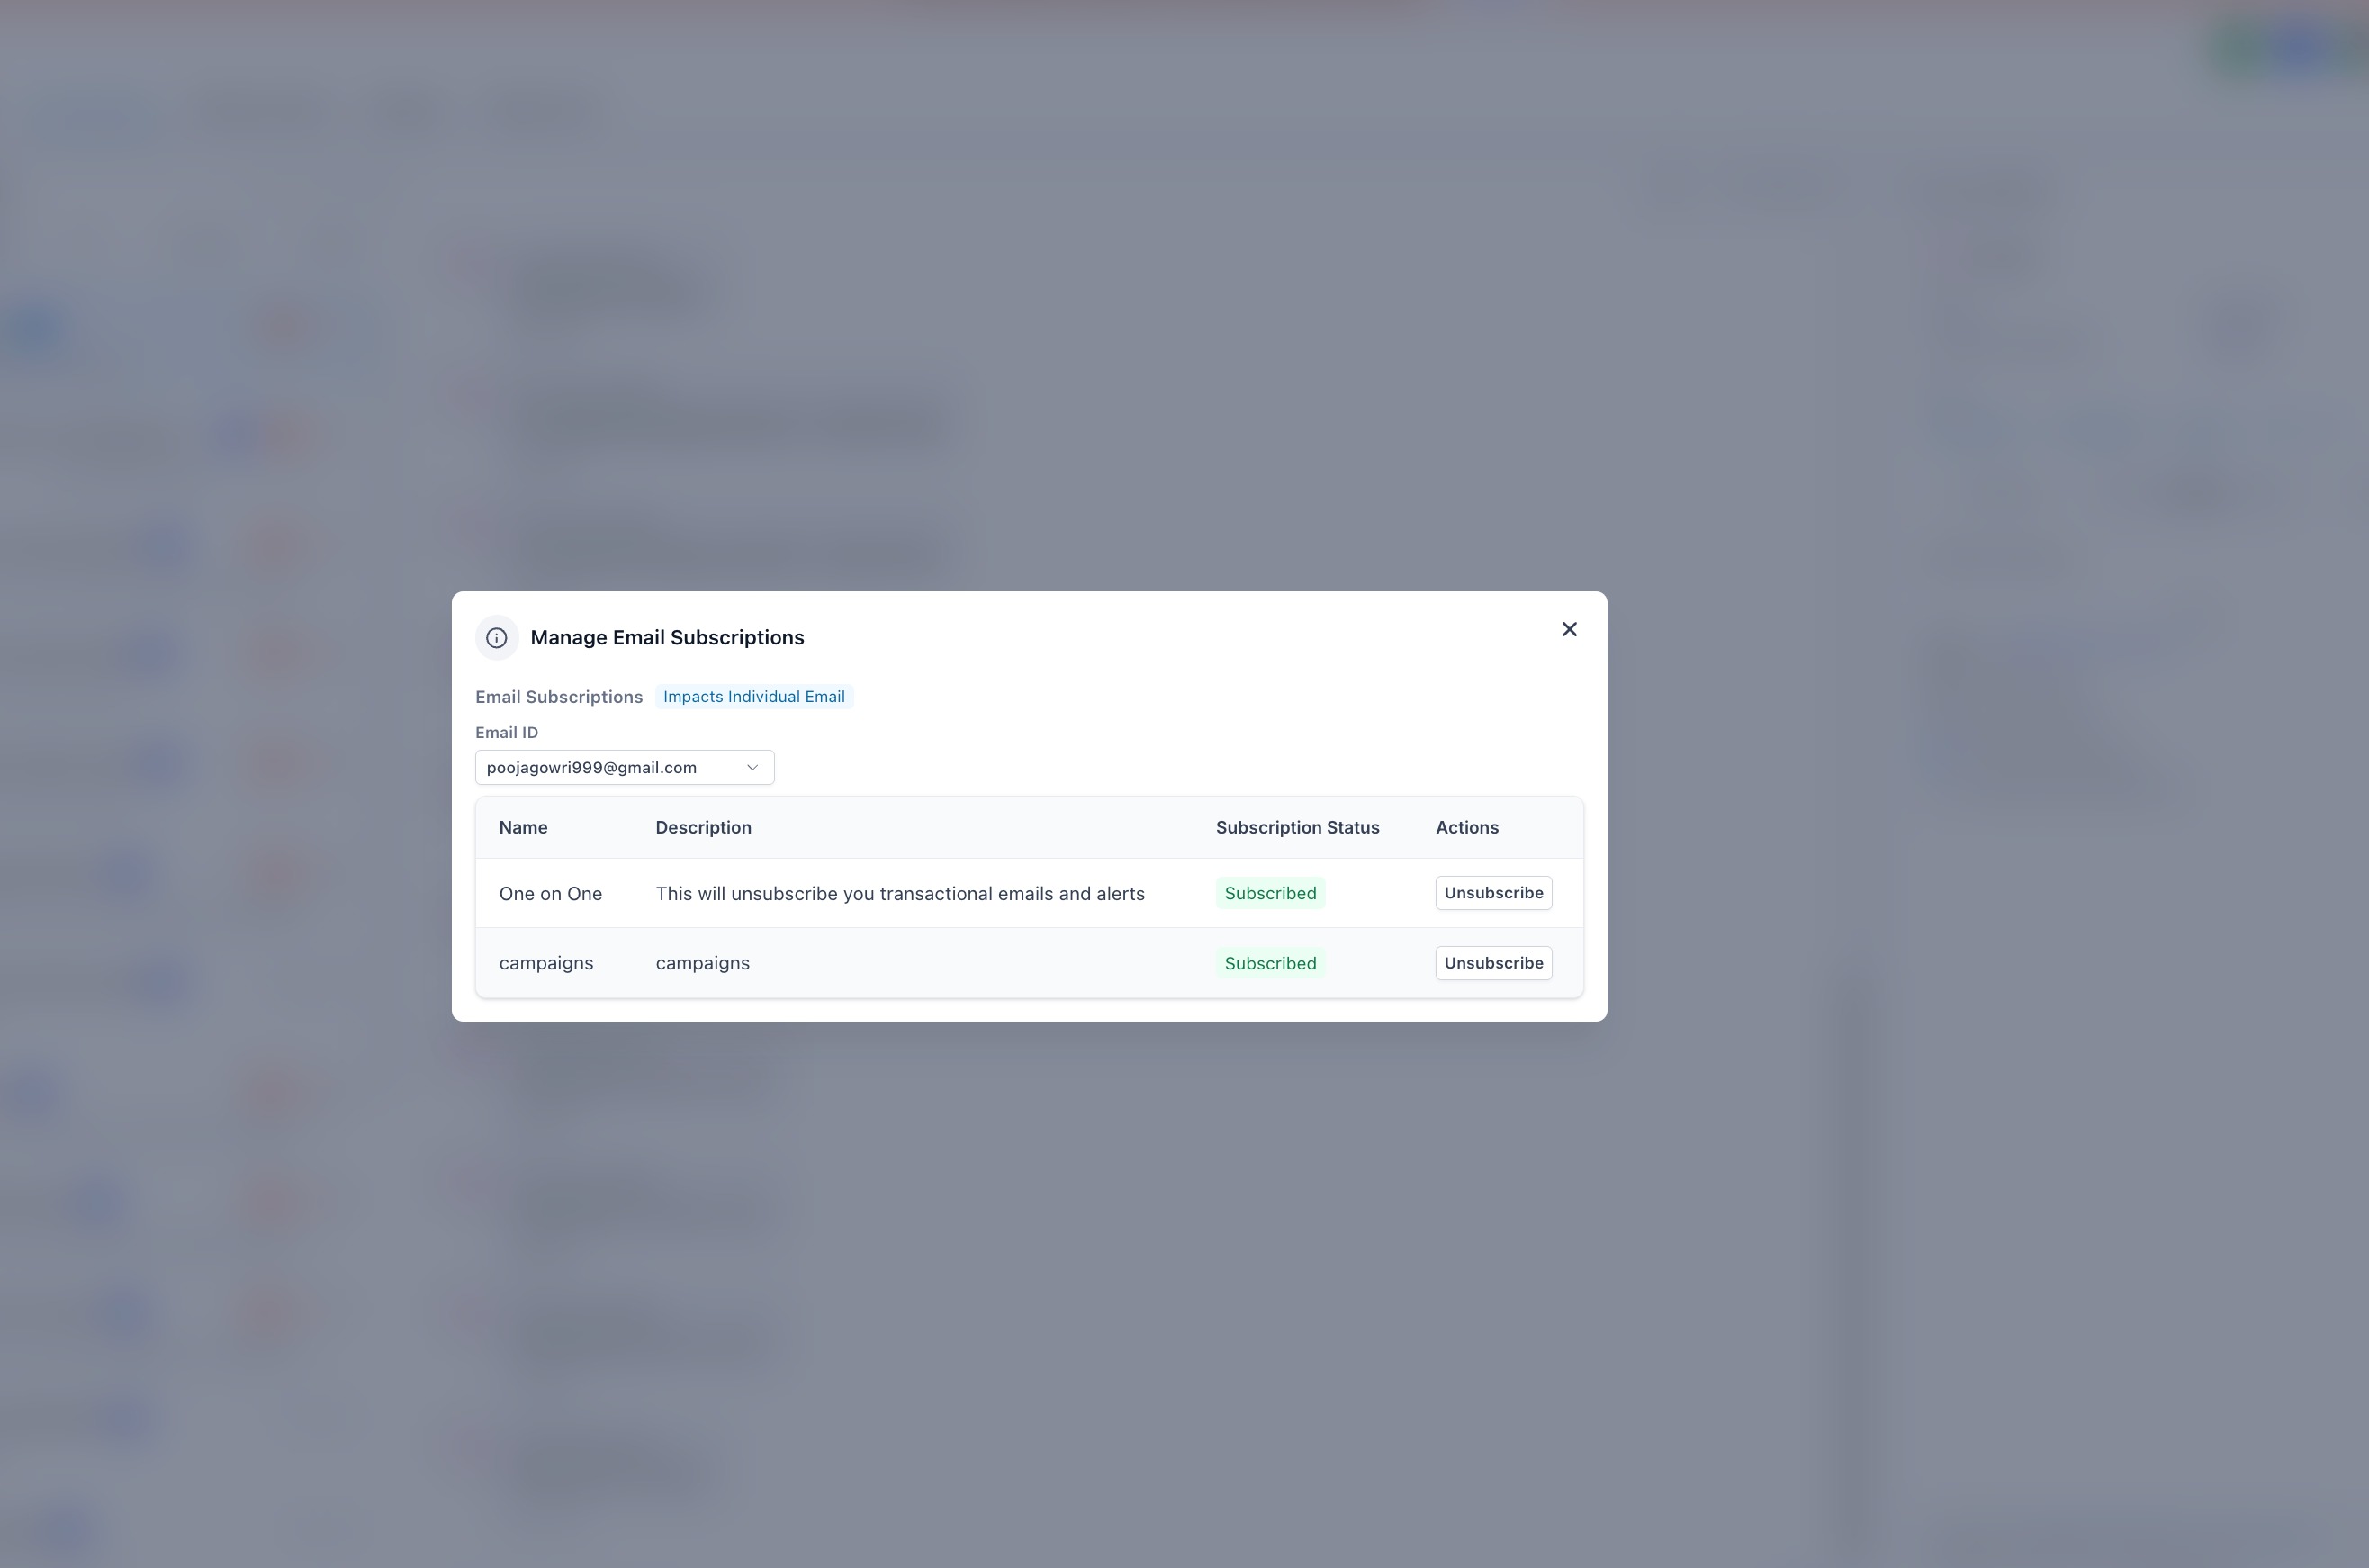The height and width of the screenshot is (1568, 2369).
Task: Unsubscribe from campaigns emails
Action: 1492,963
